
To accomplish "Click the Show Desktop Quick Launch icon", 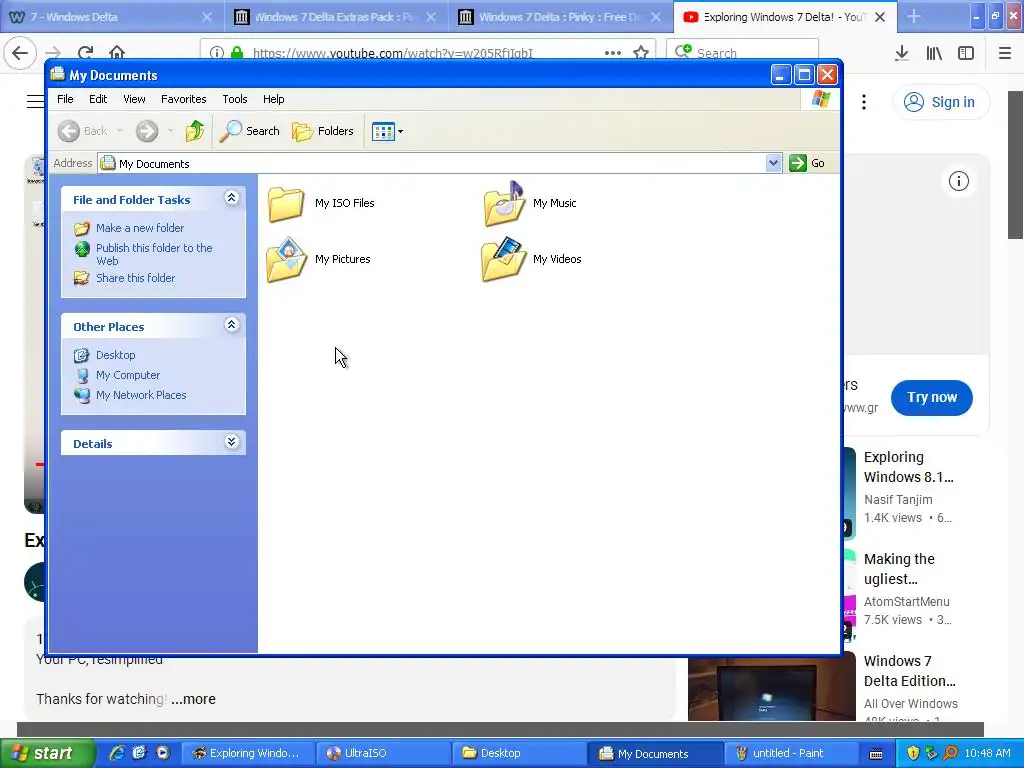I will pyautogui.click(x=139, y=754).
